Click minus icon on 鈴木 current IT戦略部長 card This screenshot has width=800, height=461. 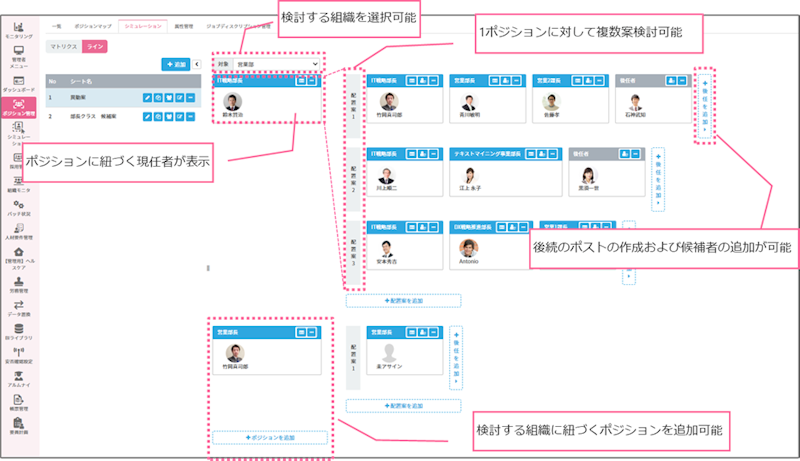coord(312,81)
